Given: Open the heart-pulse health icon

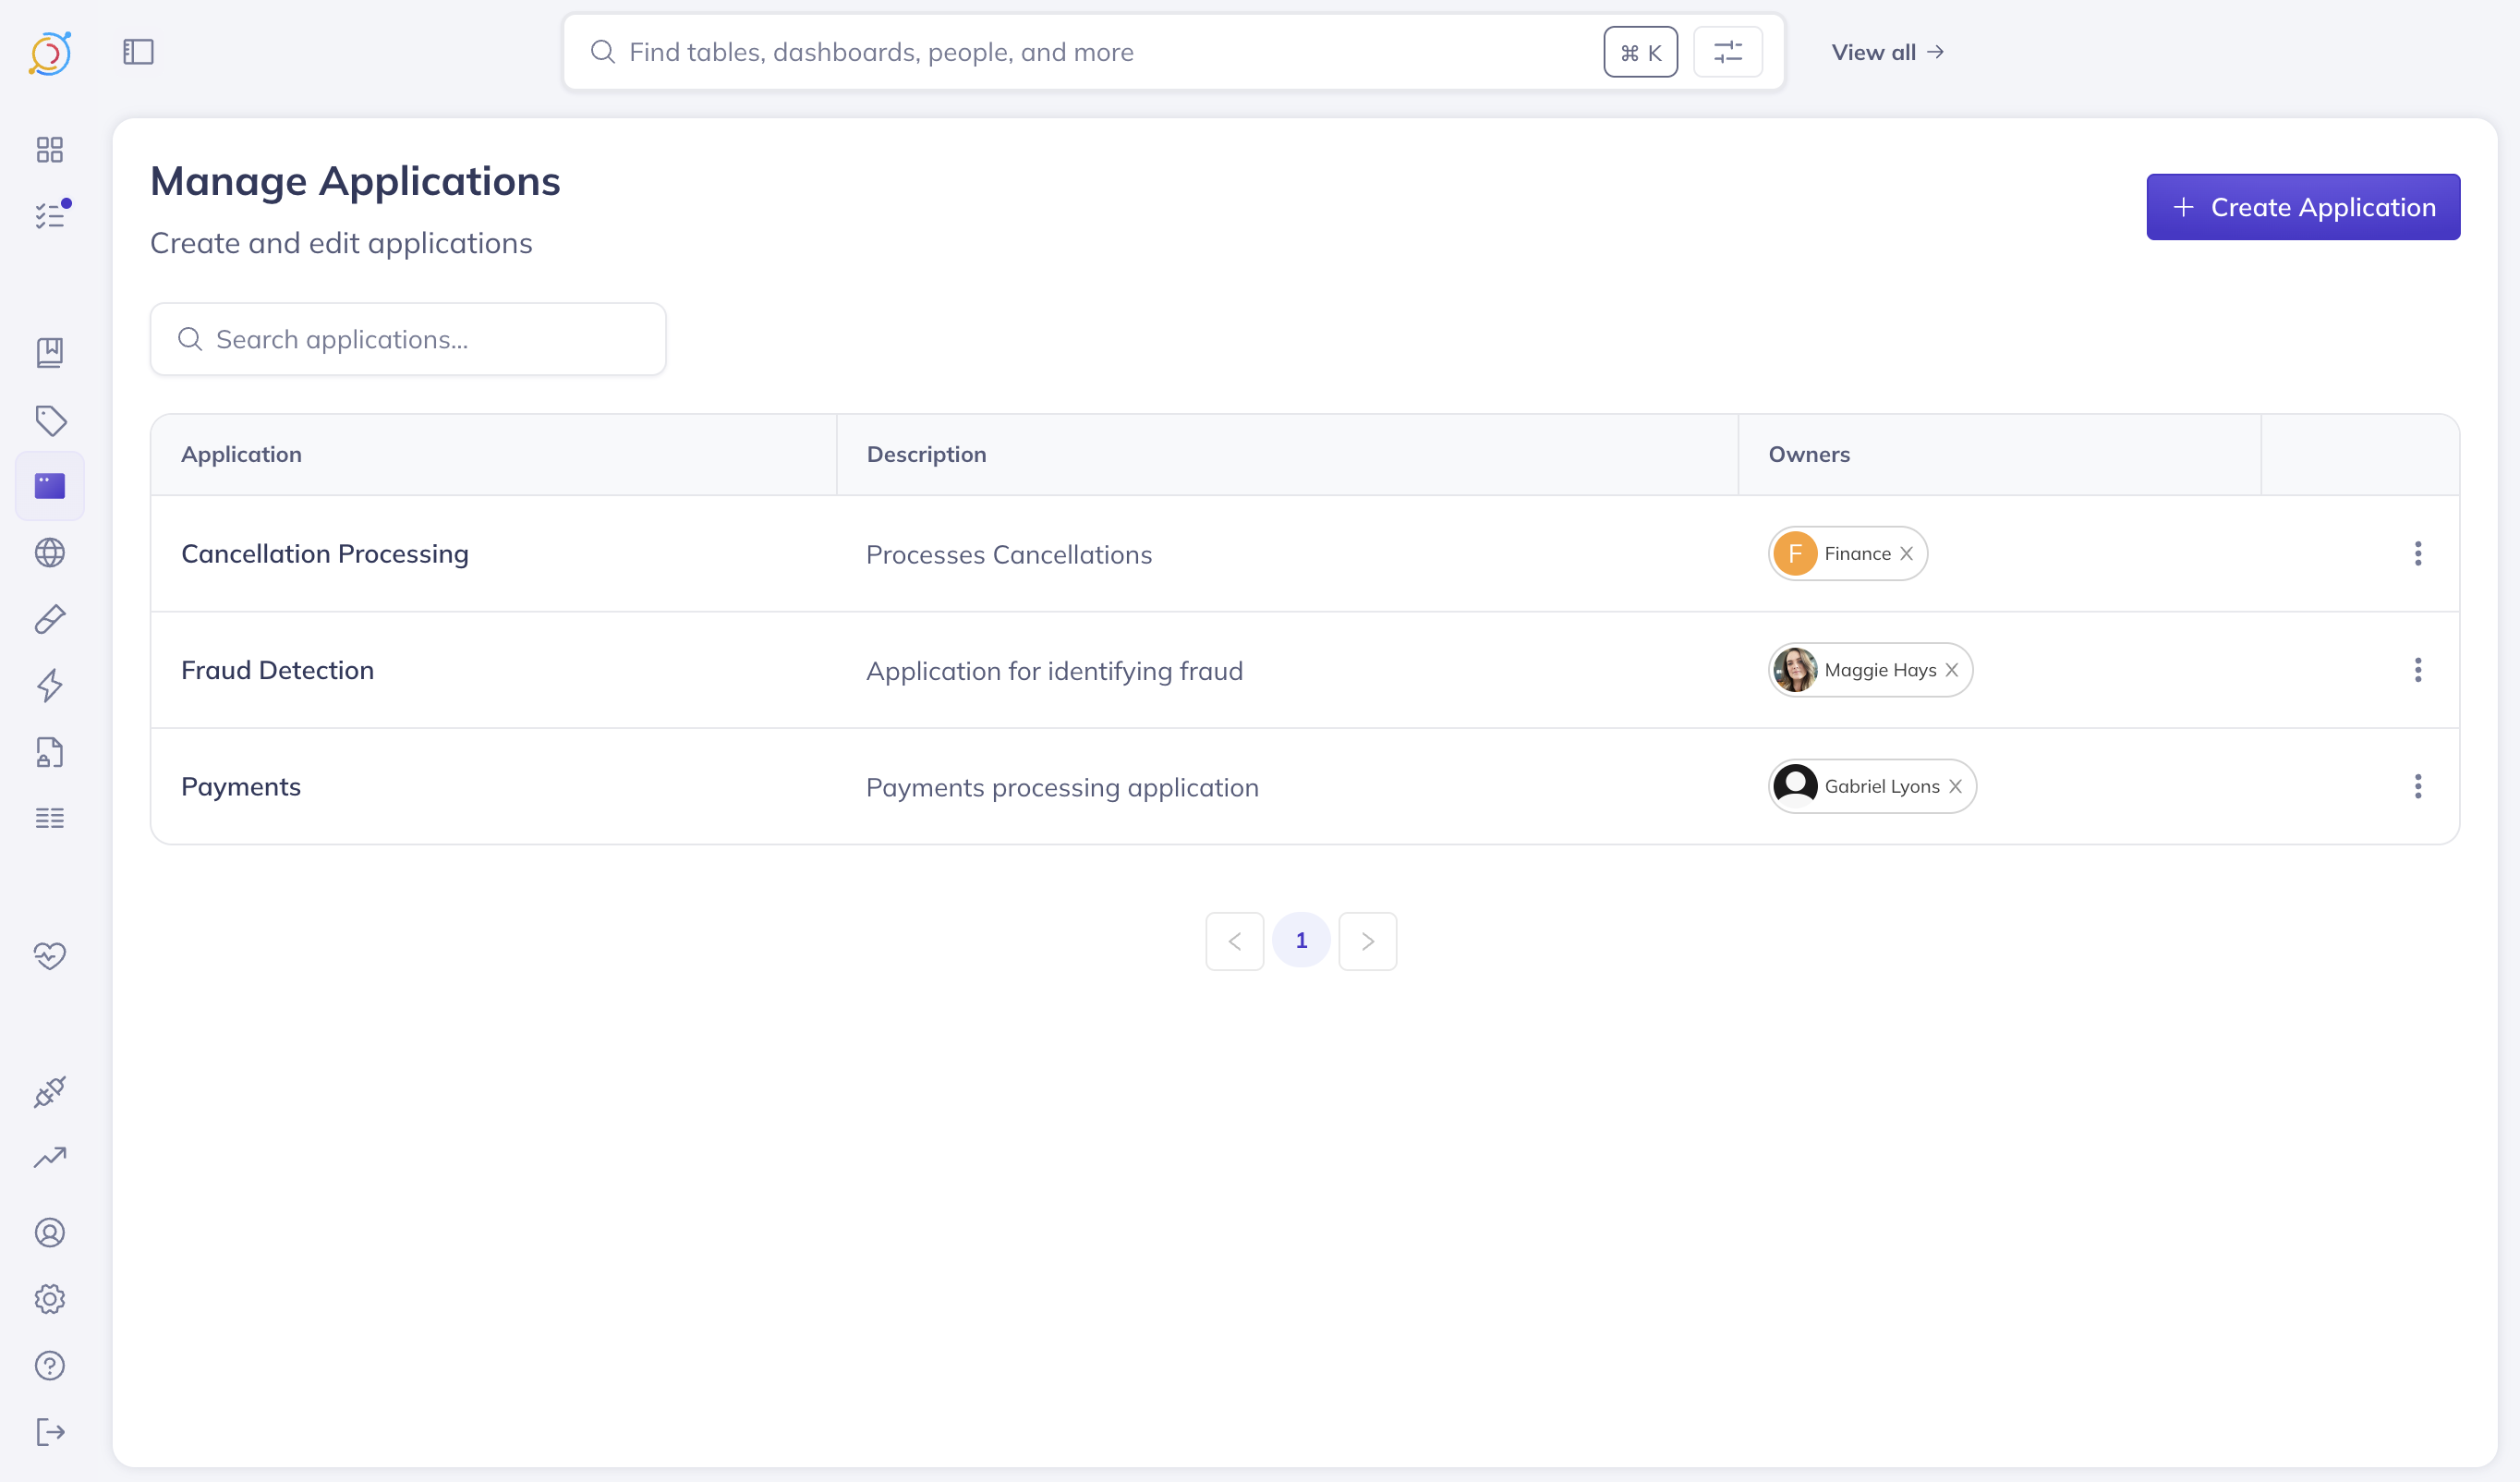Looking at the screenshot, I should pyautogui.click(x=49, y=955).
